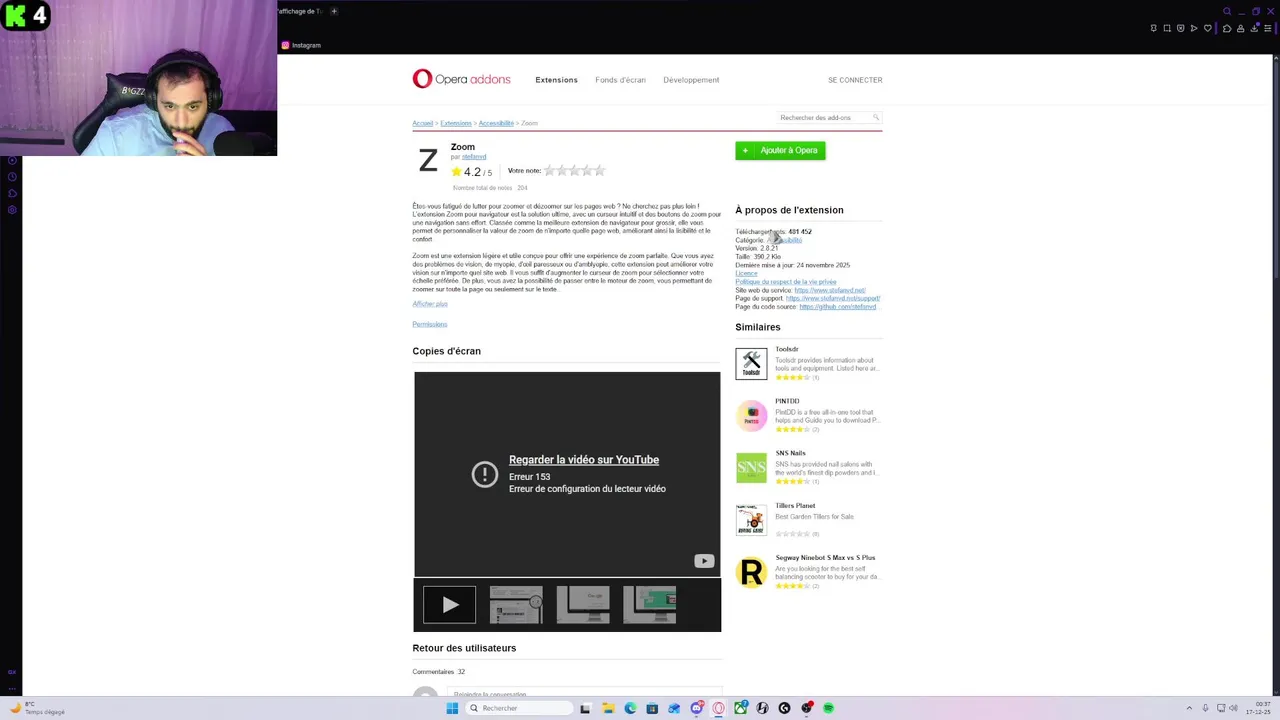The height and width of the screenshot is (720, 1280).
Task: Open the profile account icon
Action: coord(1241,28)
